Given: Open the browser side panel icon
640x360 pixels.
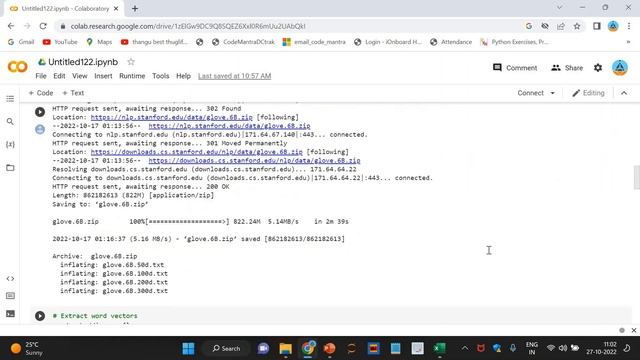Looking at the screenshot, I should [x=597, y=26].
